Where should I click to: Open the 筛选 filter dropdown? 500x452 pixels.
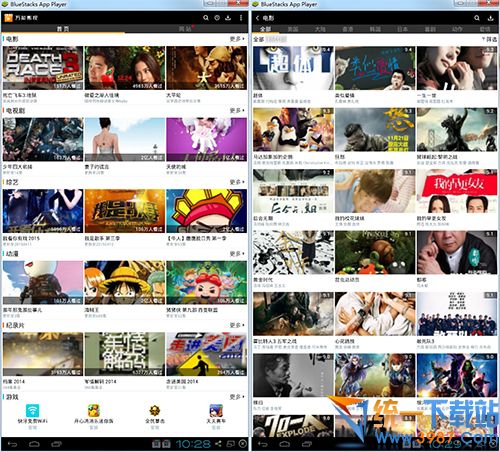coord(489,39)
